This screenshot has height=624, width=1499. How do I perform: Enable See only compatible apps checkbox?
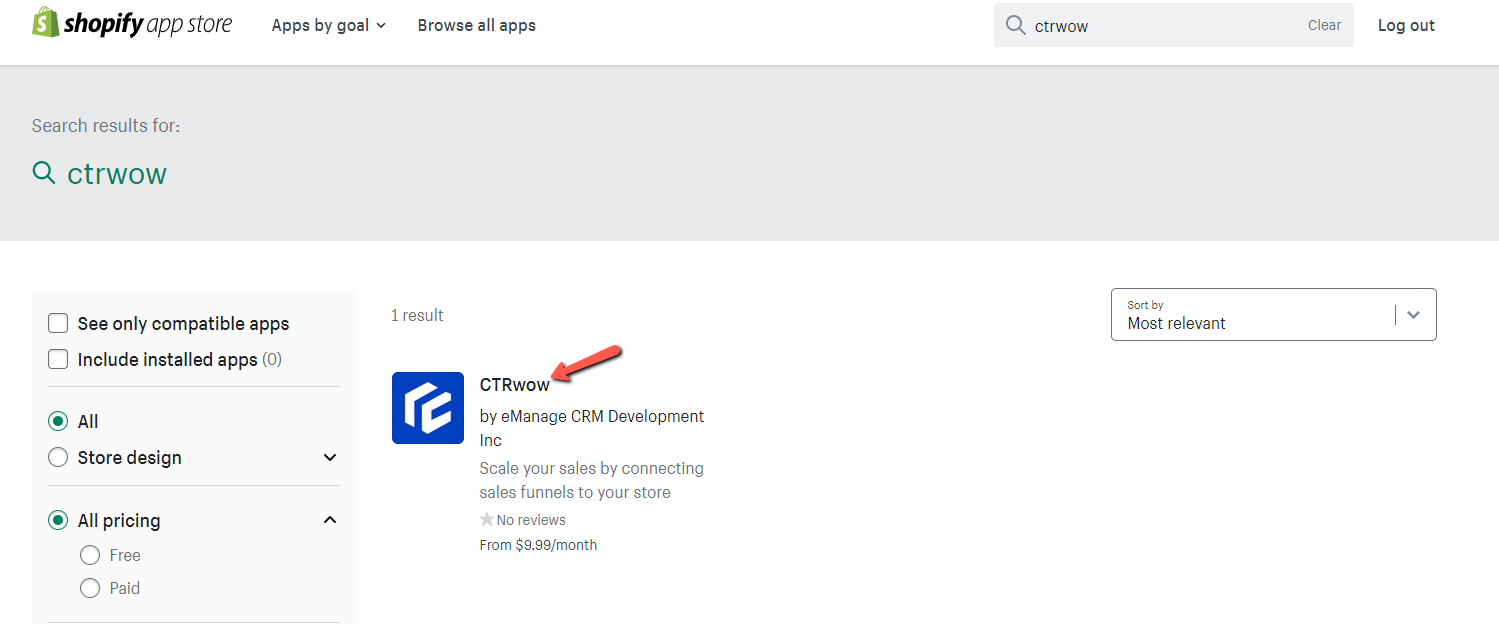click(x=59, y=323)
